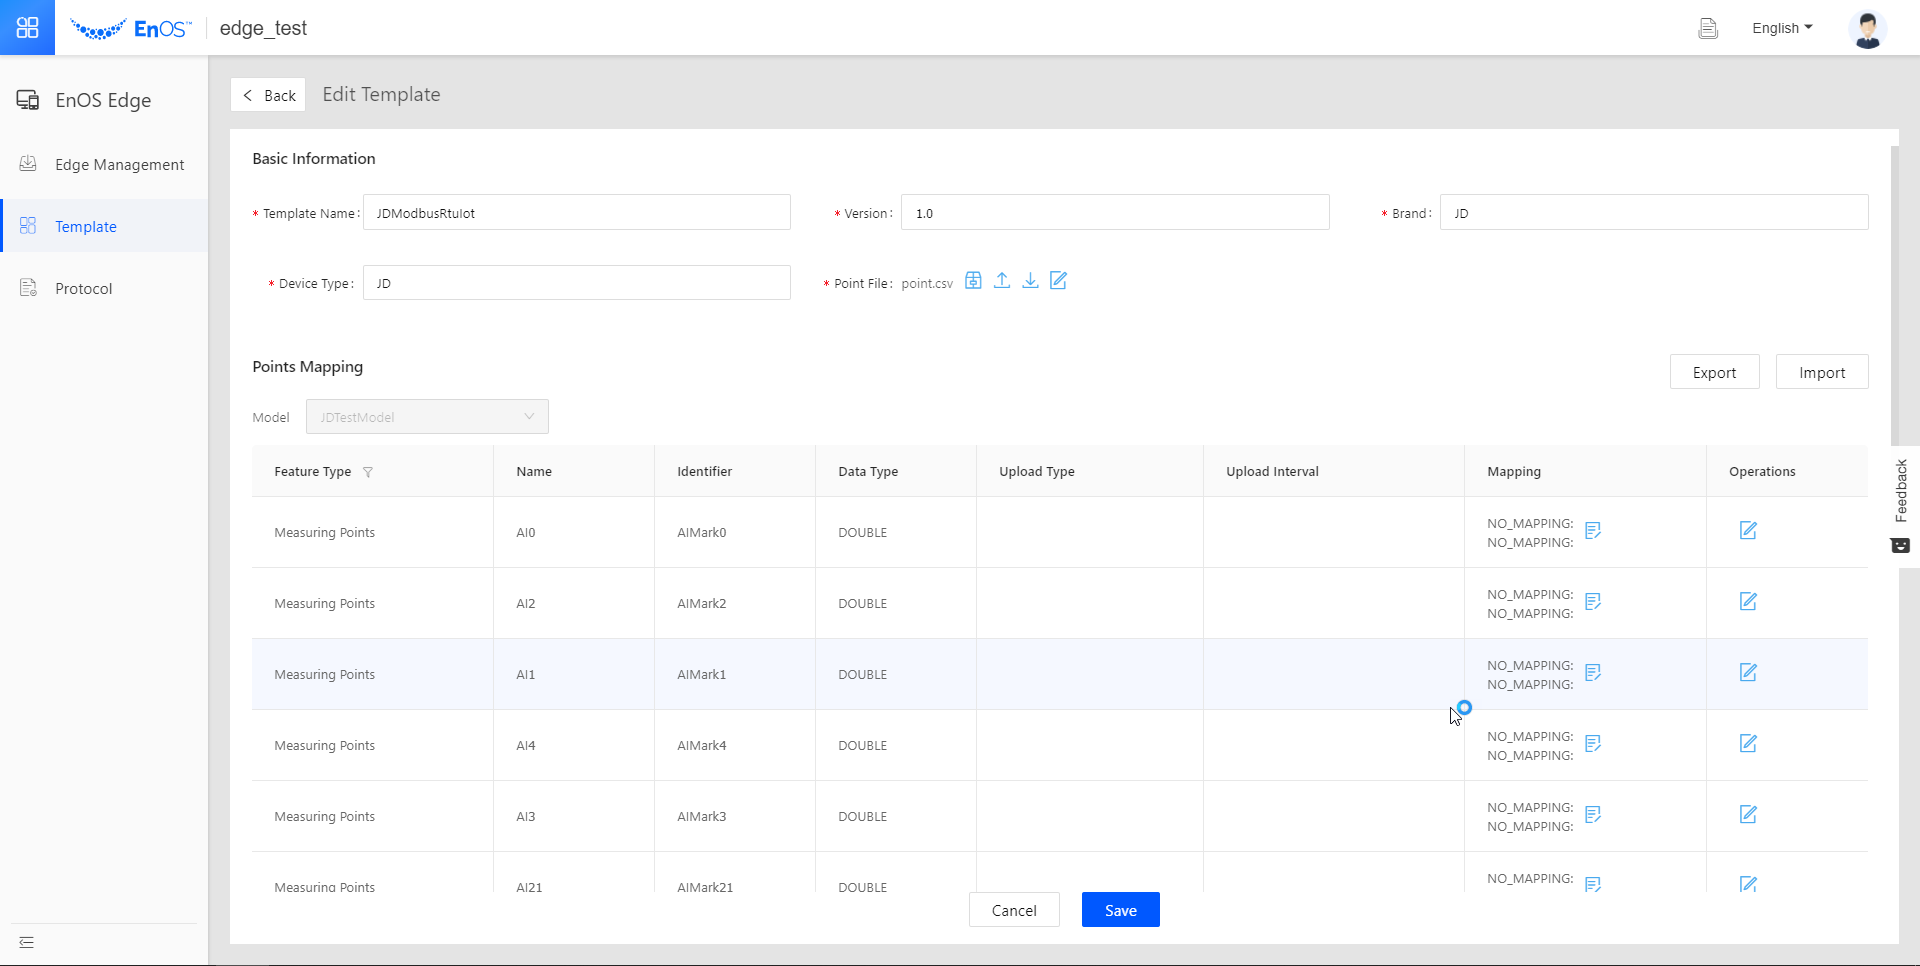This screenshot has width=1920, height=966.
Task: Click the Export button
Action: pyautogui.click(x=1714, y=373)
